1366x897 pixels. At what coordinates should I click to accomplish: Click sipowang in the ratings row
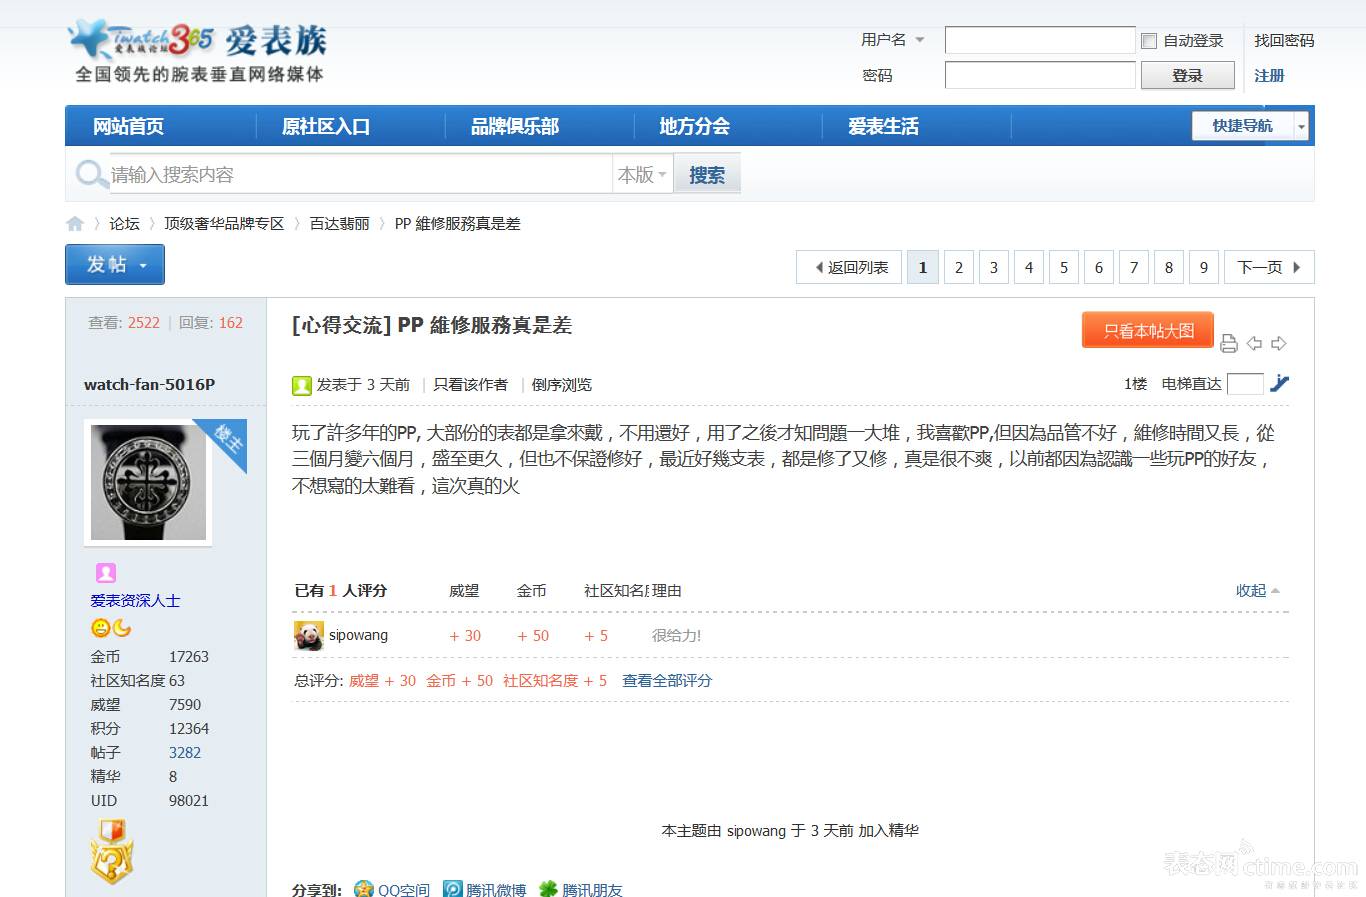click(x=358, y=636)
